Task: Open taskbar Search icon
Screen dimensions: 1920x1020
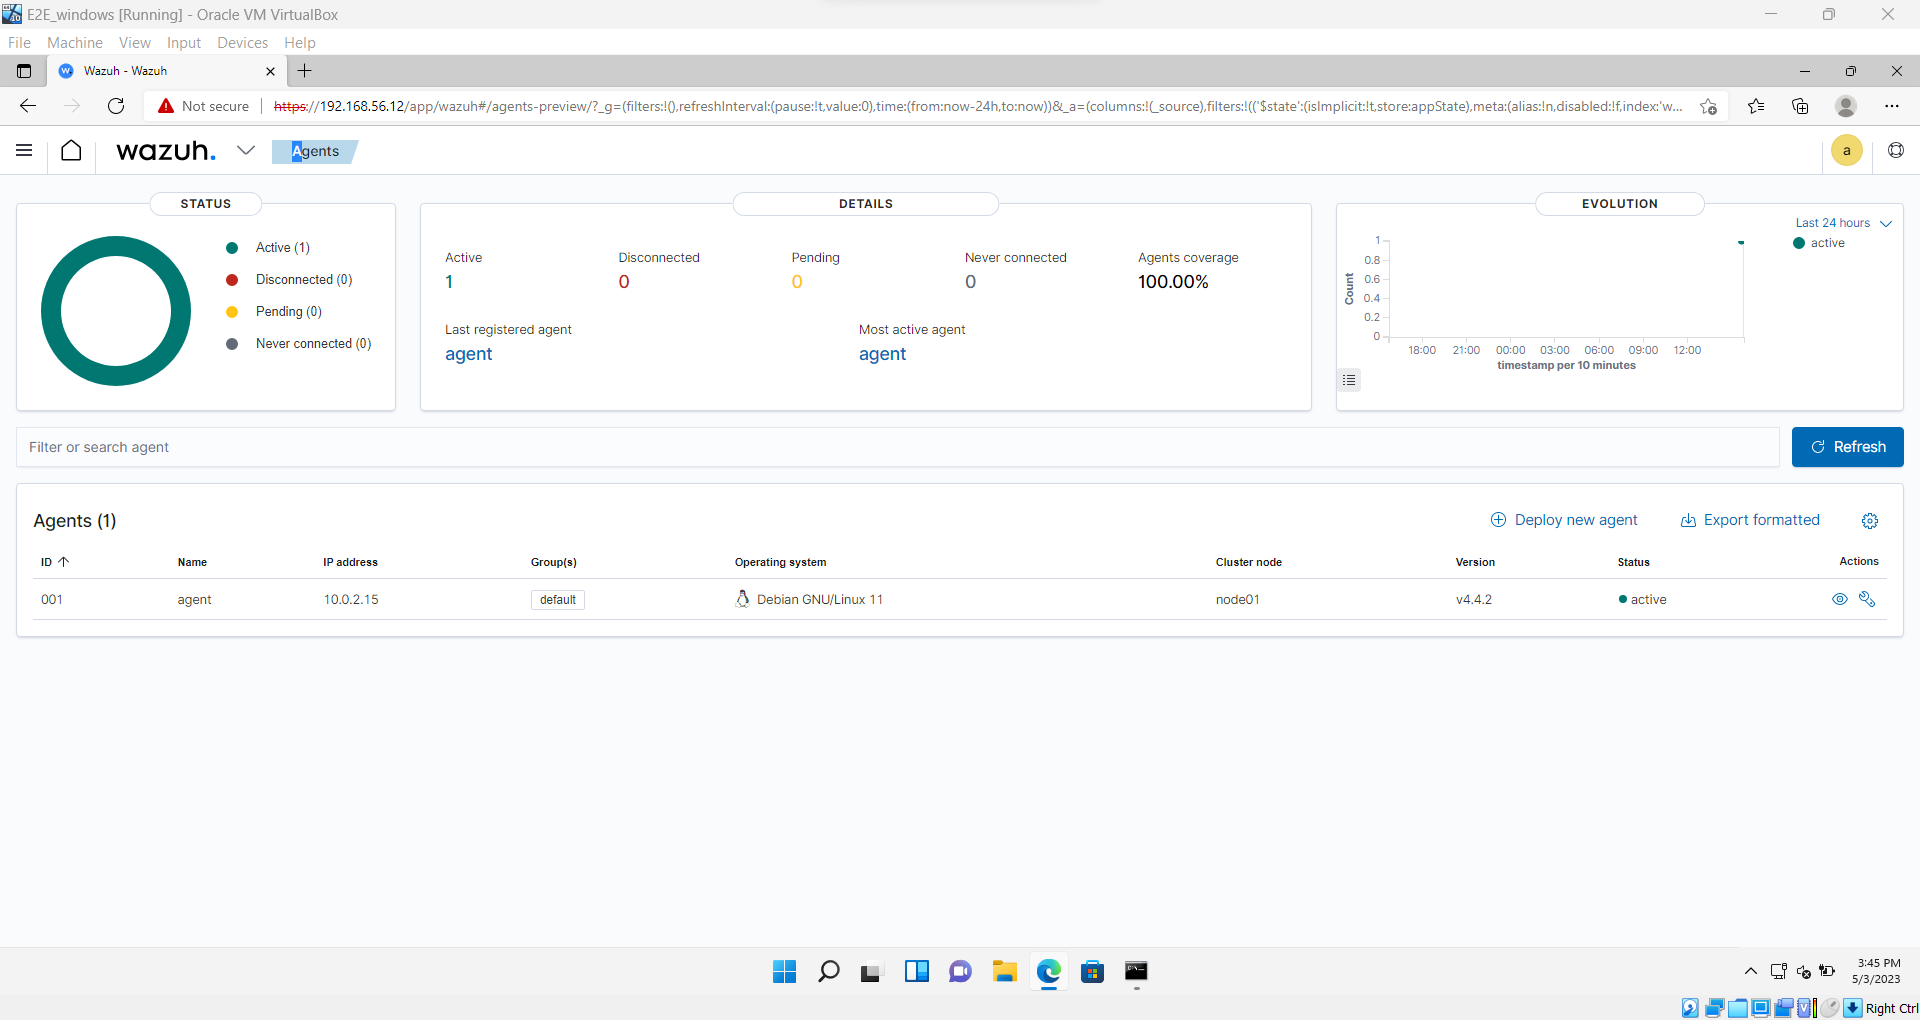Action: click(x=828, y=971)
